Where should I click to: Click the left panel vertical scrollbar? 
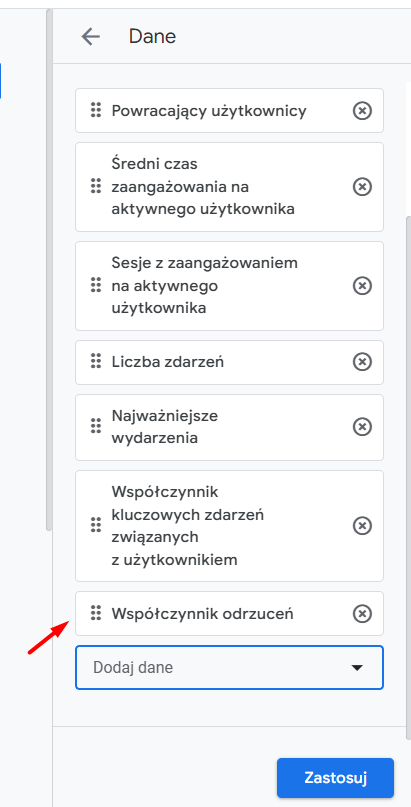point(49,268)
